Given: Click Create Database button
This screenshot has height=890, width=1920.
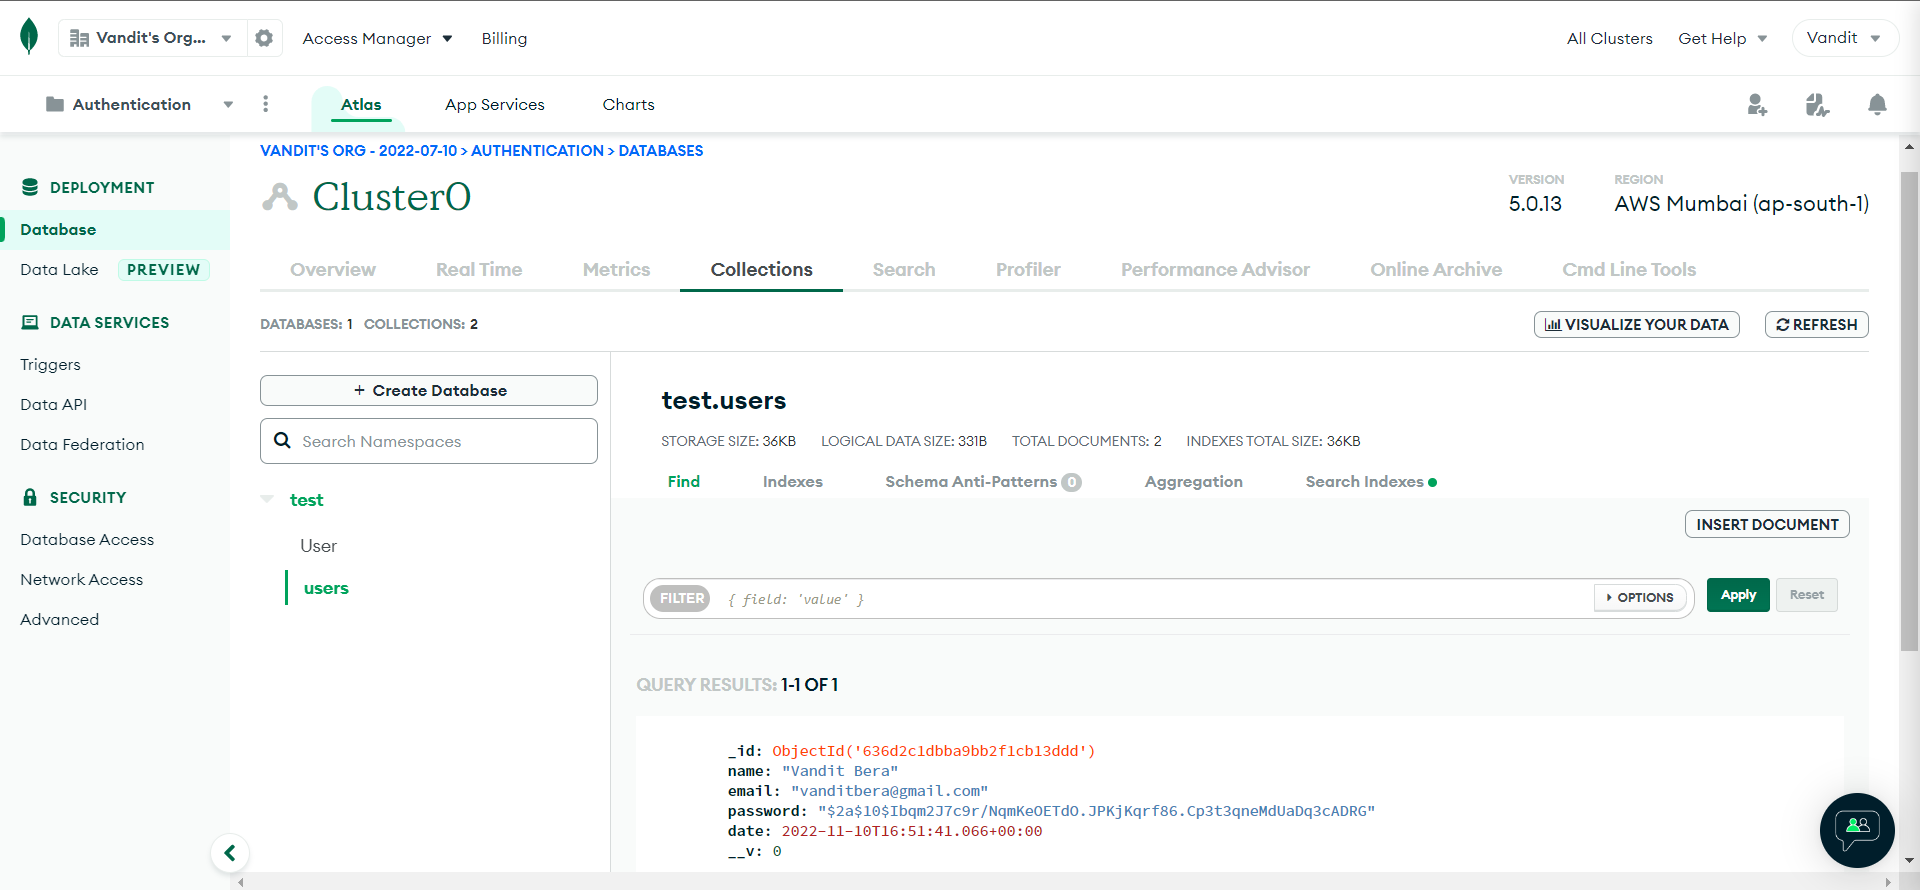Looking at the screenshot, I should click(x=429, y=390).
